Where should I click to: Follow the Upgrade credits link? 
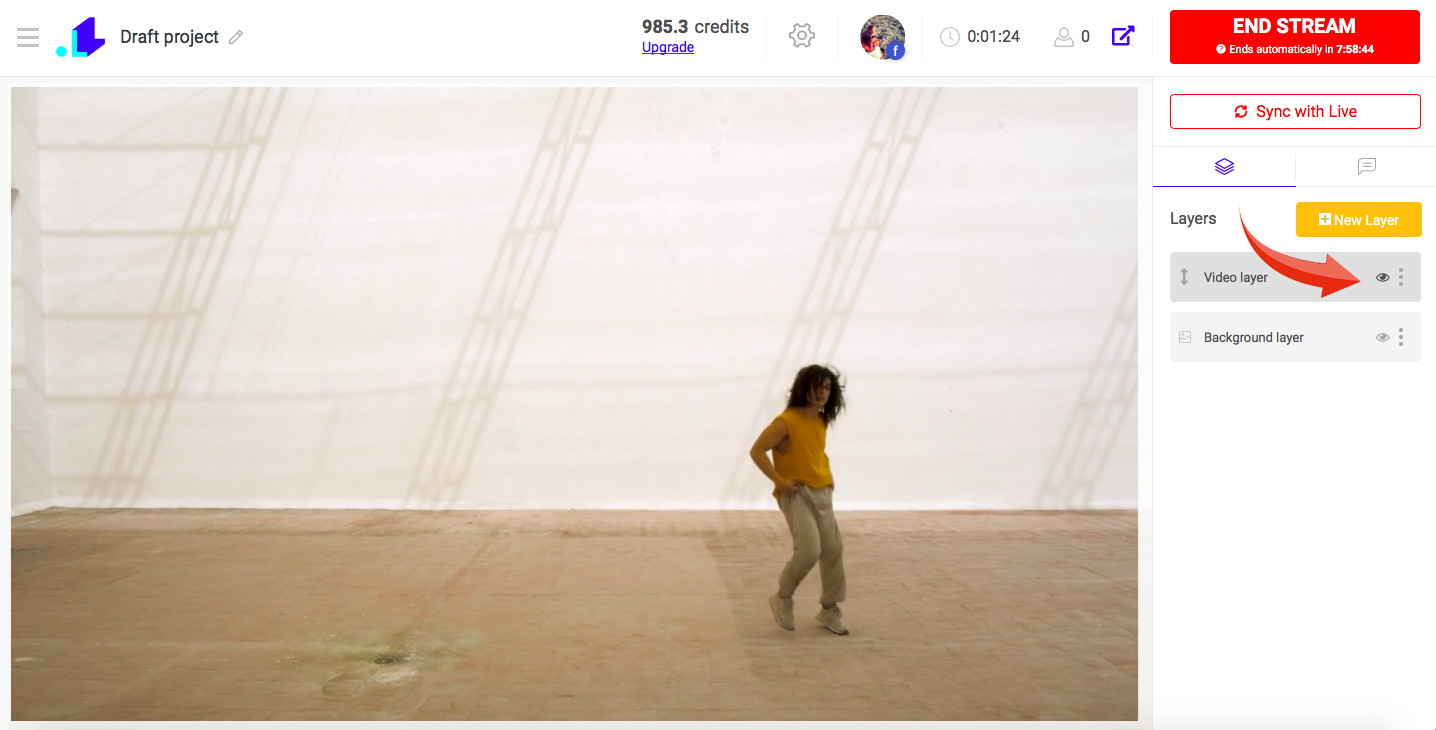tap(668, 47)
